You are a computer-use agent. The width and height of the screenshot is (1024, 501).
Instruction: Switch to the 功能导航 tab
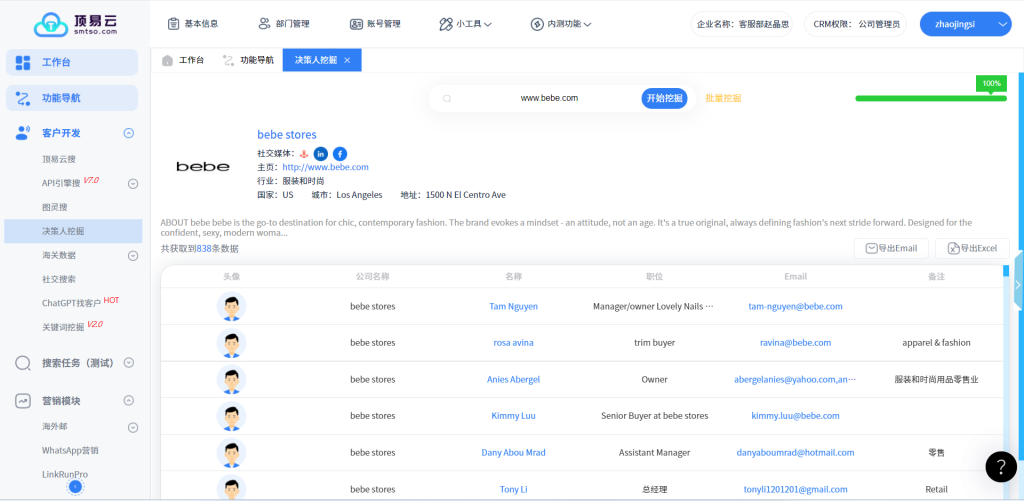(248, 61)
